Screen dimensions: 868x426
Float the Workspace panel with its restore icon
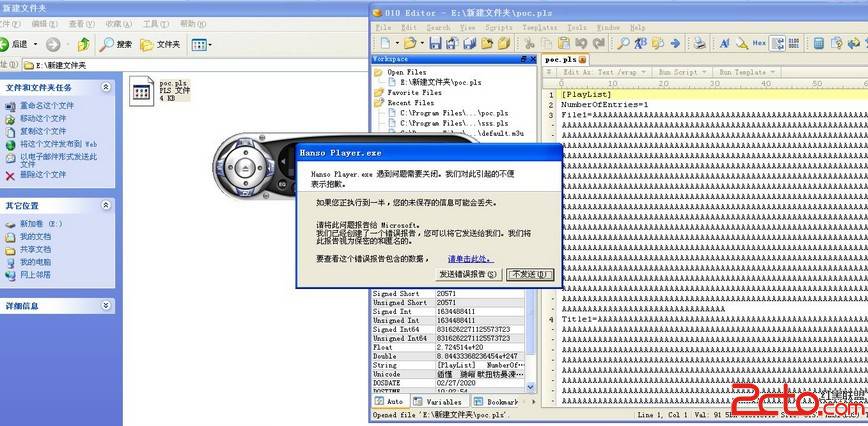(524, 59)
